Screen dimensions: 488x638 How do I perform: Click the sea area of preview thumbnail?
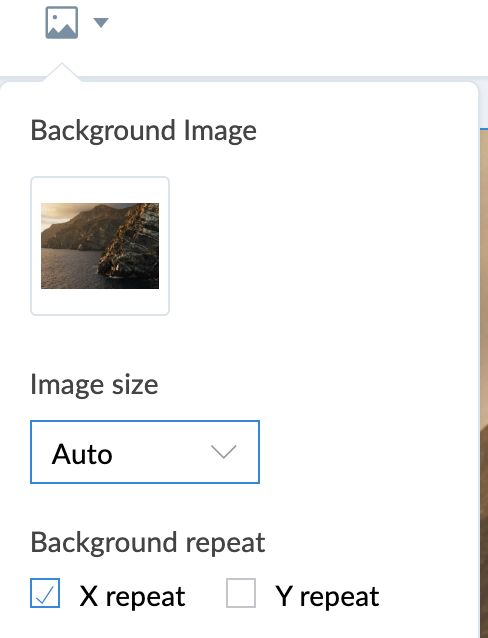click(x=67, y=269)
